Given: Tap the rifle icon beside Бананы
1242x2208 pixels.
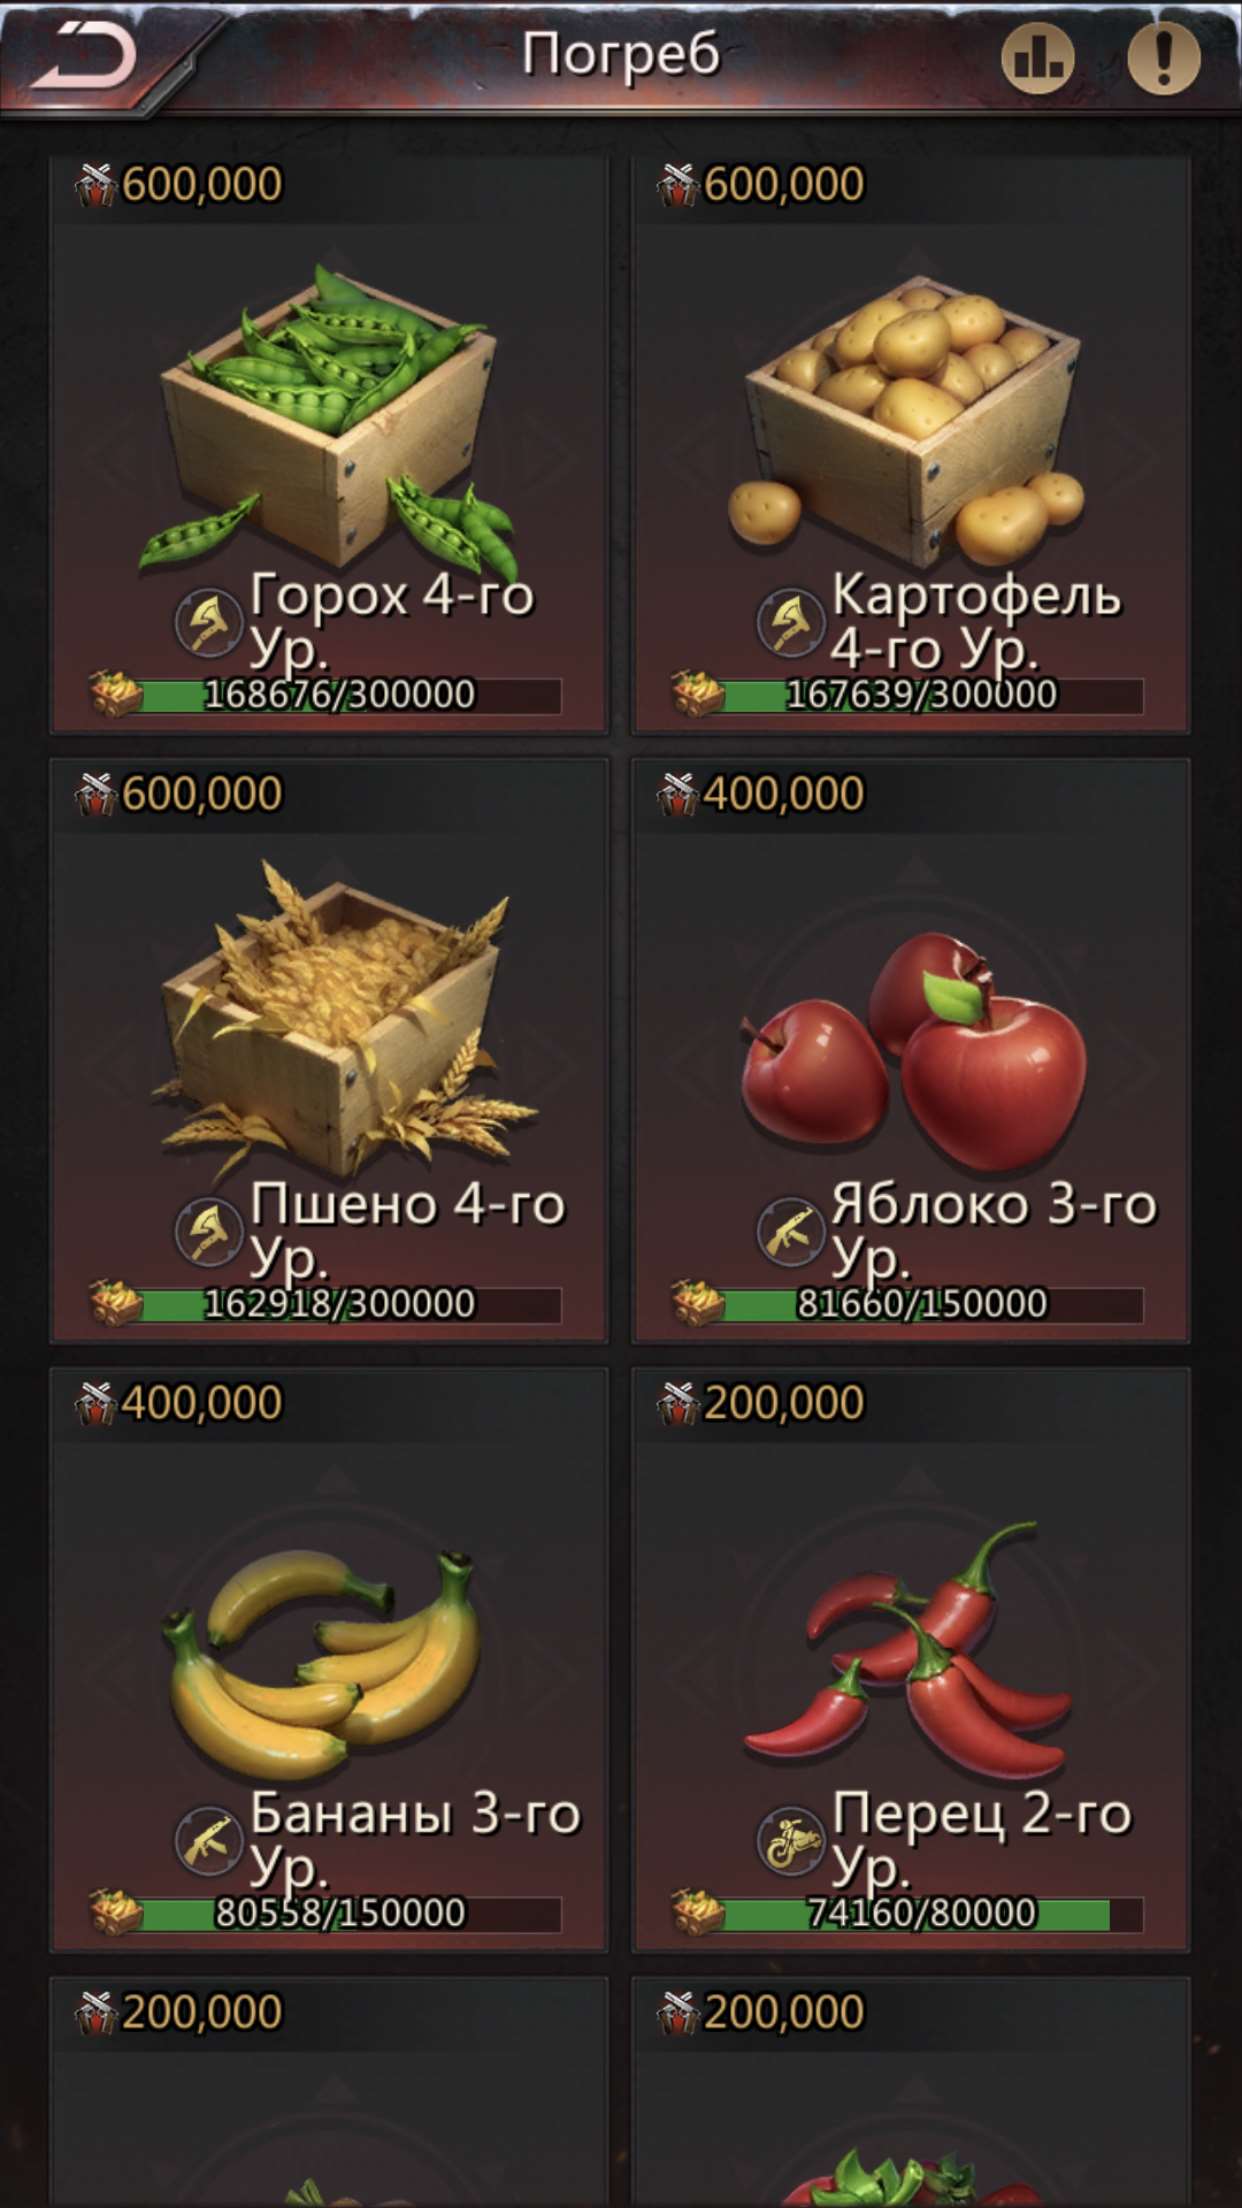Looking at the screenshot, I should pos(209,1841).
